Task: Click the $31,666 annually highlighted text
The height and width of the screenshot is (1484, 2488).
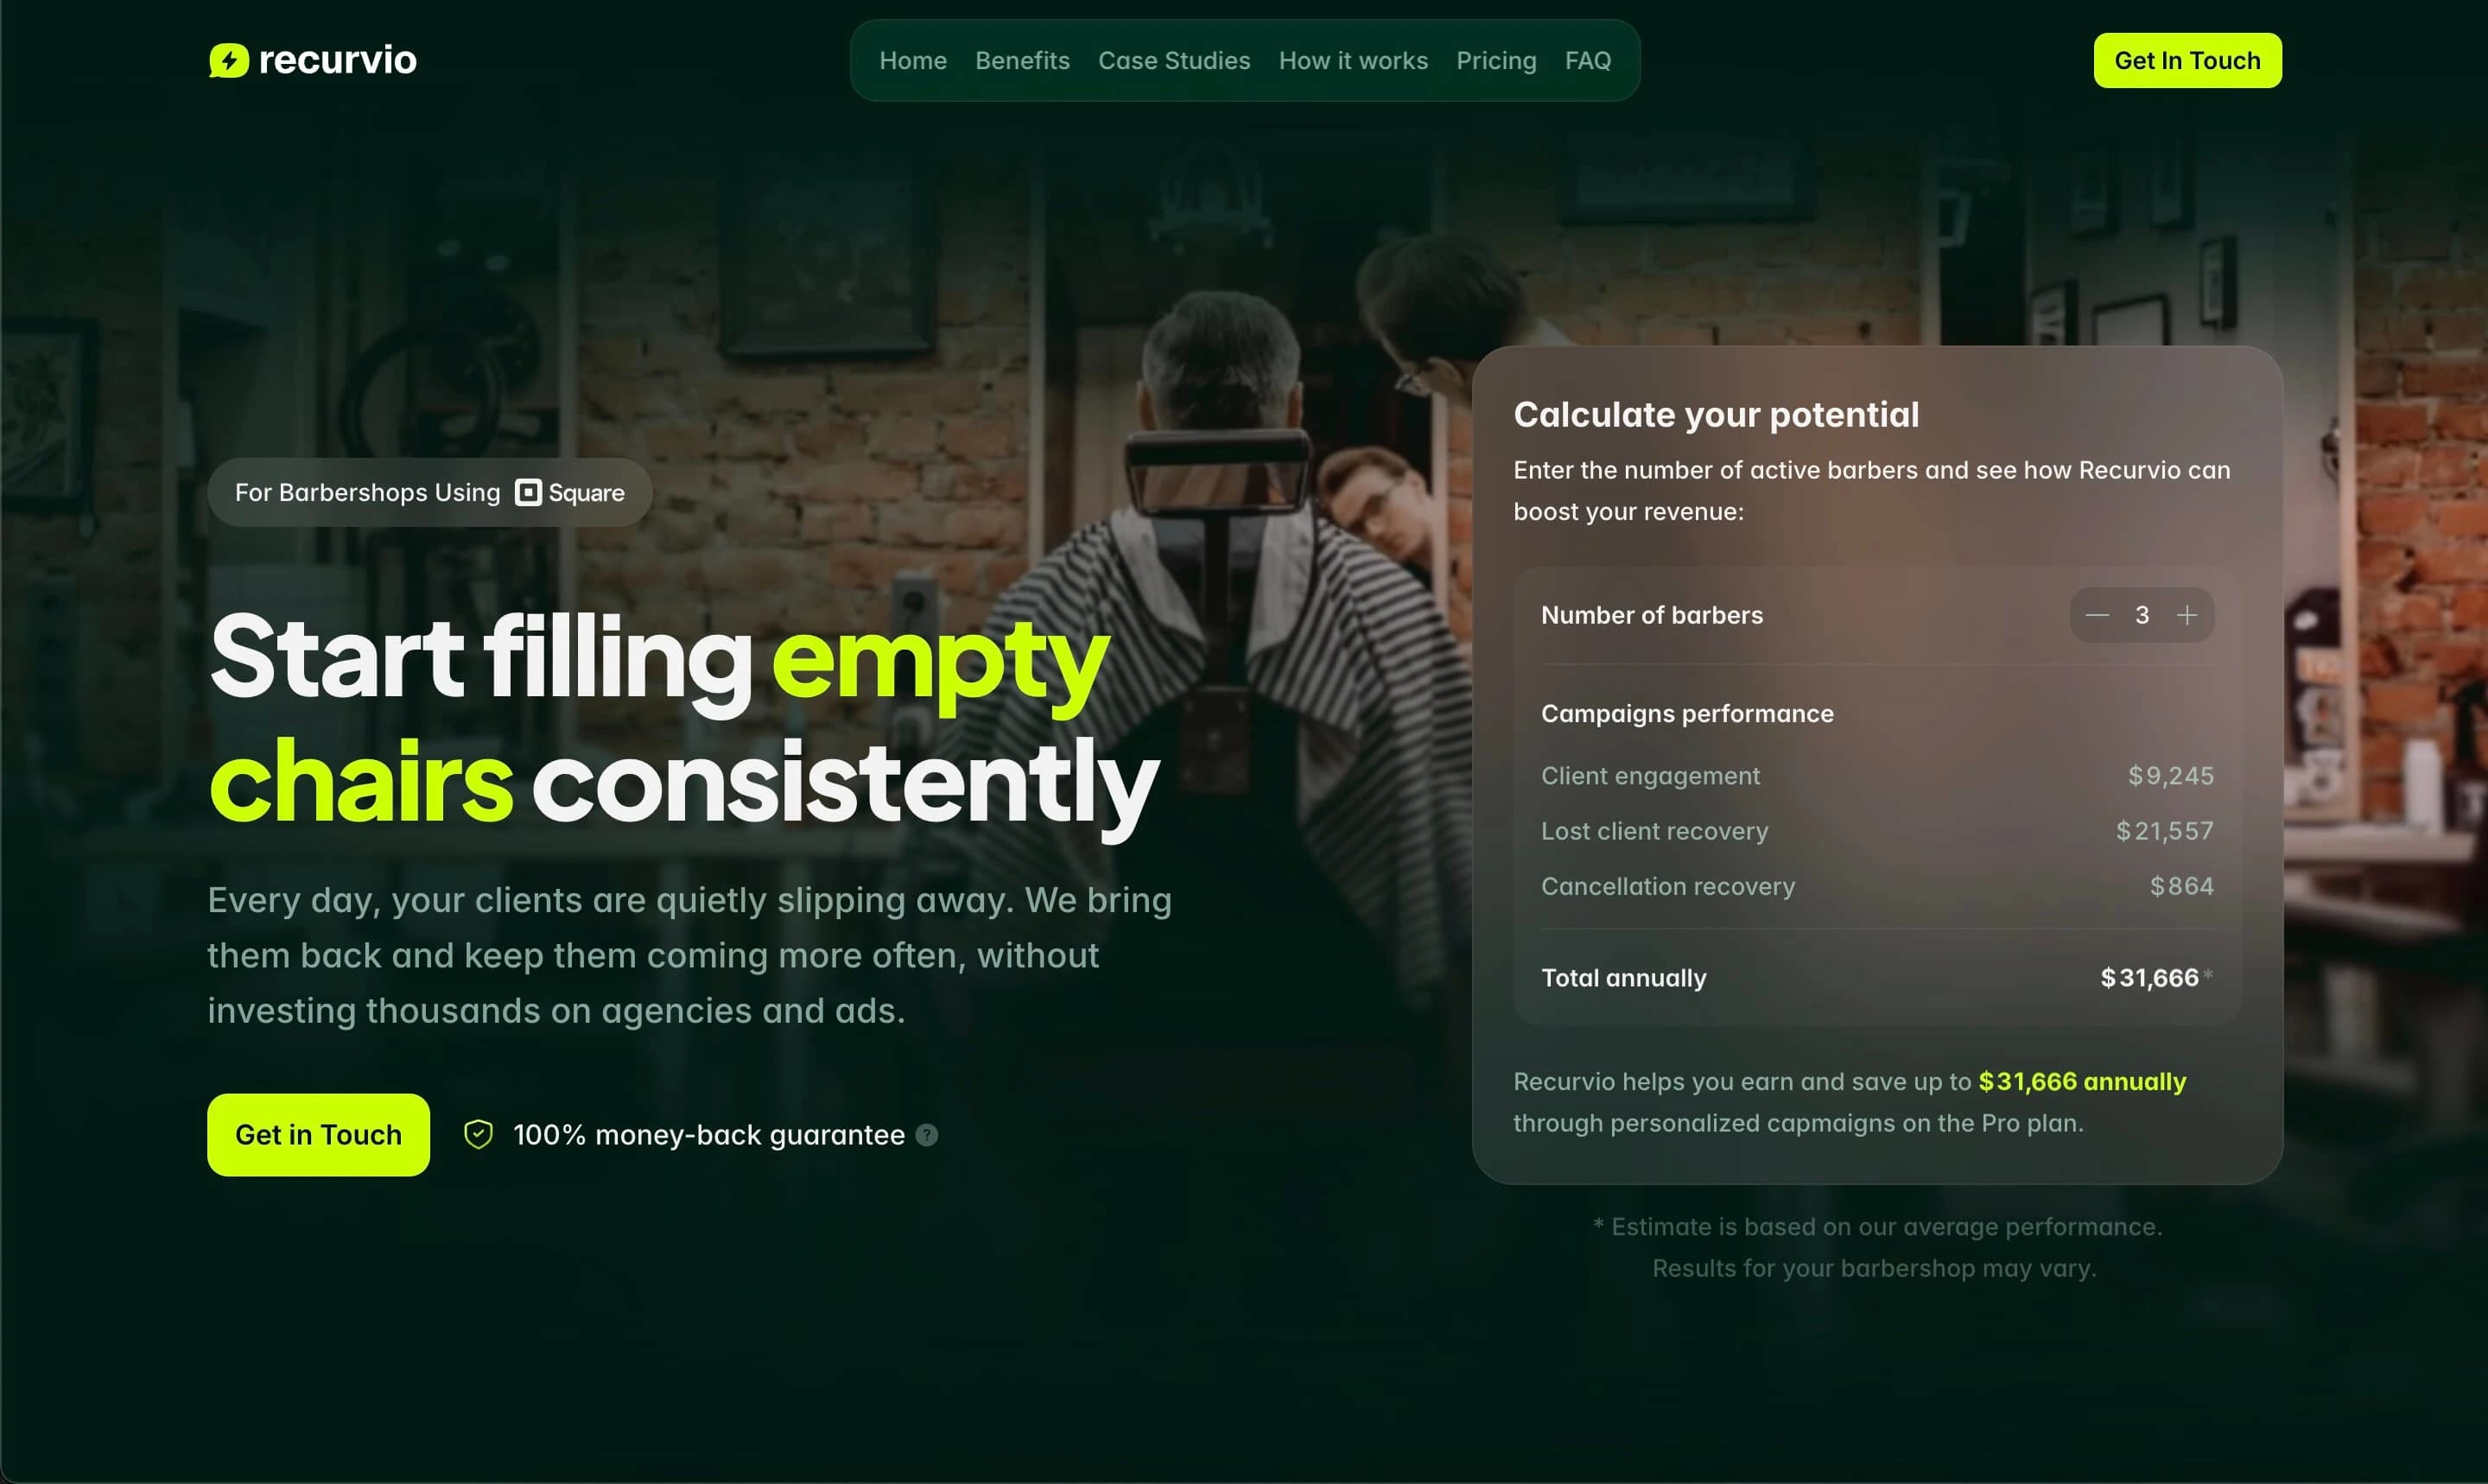Action: pyautogui.click(x=2082, y=1081)
